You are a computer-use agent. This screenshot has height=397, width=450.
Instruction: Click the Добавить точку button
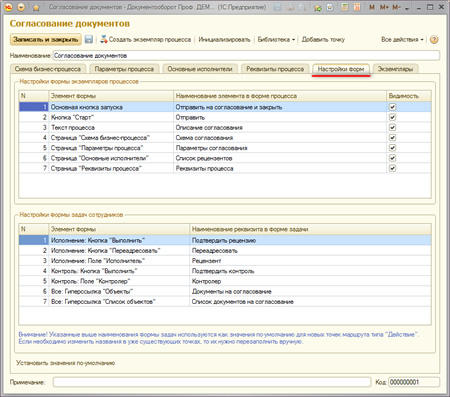(x=323, y=39)
